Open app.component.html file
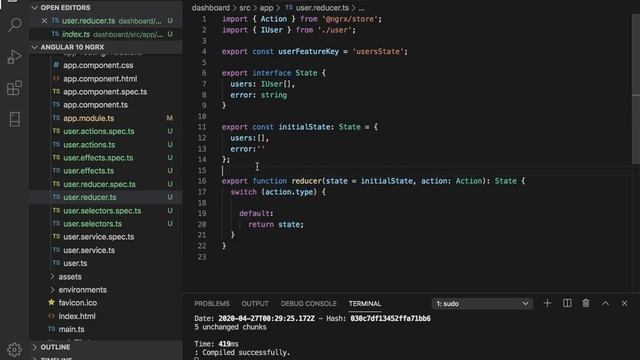 100,78
